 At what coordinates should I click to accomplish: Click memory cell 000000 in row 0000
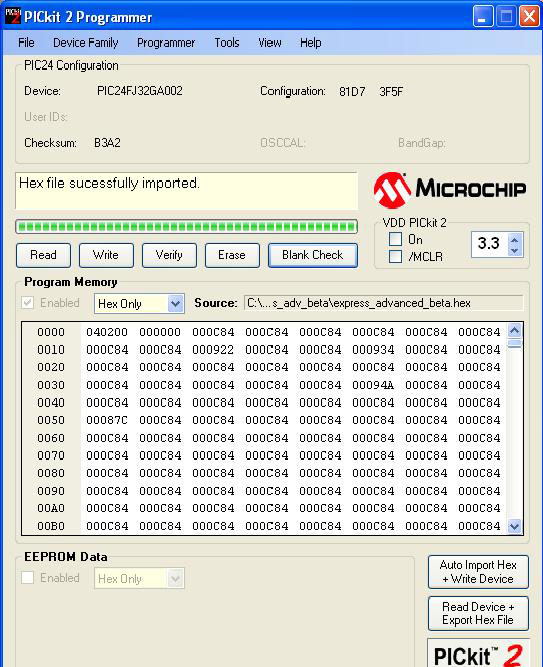tap(160, 332)
